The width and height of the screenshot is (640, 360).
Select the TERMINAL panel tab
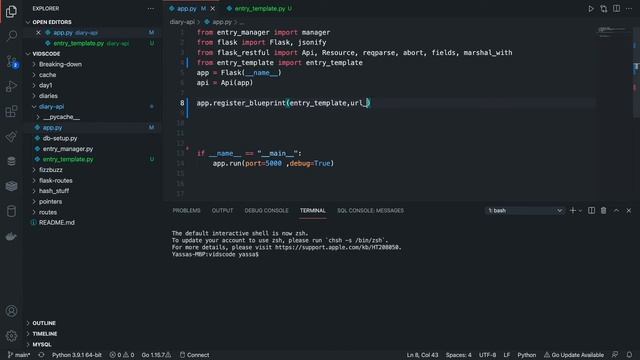coord(313,211)
